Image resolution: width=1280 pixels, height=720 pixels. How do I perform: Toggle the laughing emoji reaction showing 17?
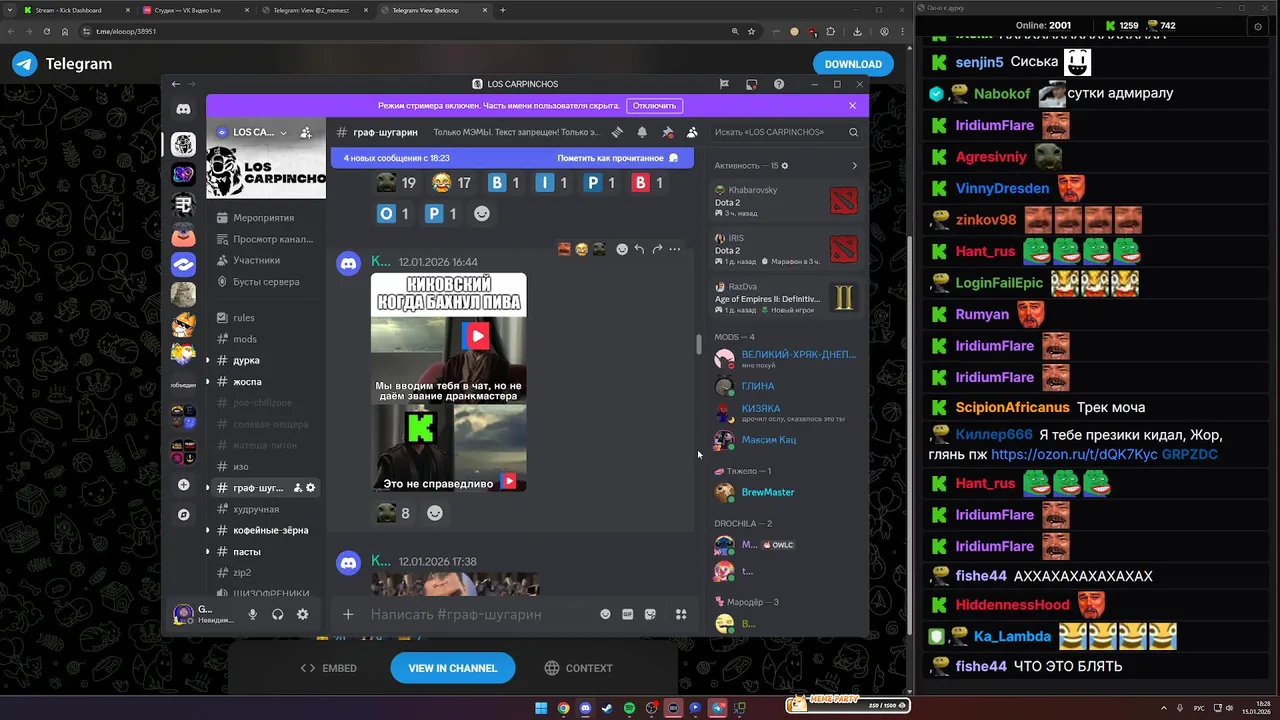[x=451, y=183]
